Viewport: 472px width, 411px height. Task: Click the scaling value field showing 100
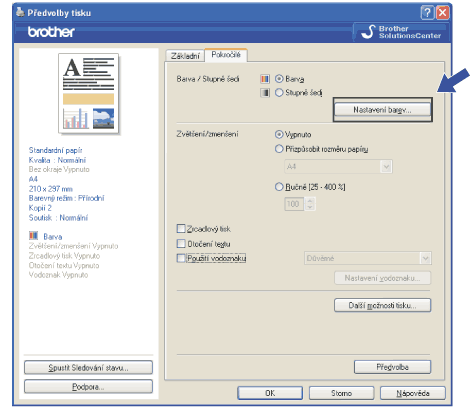tap(294, 204)
